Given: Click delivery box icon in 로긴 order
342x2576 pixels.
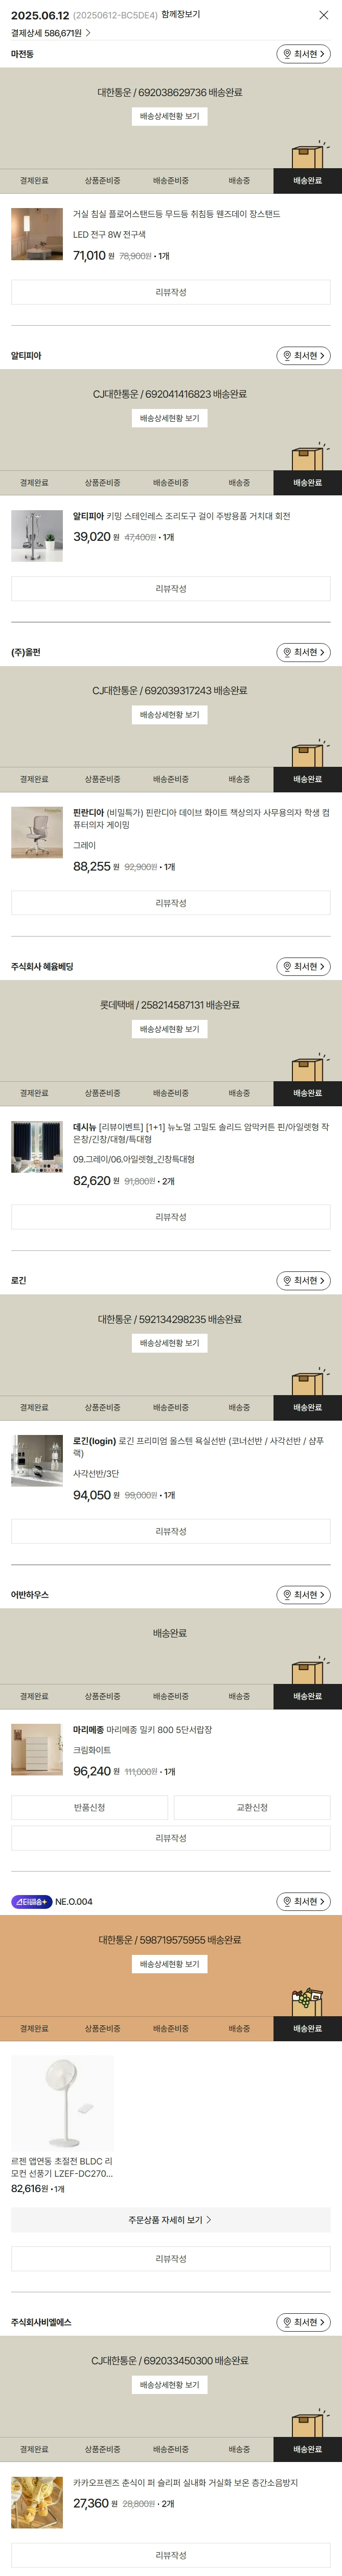Looking at the screenshot, I should pyautogui.click(x=308, y=1382).
